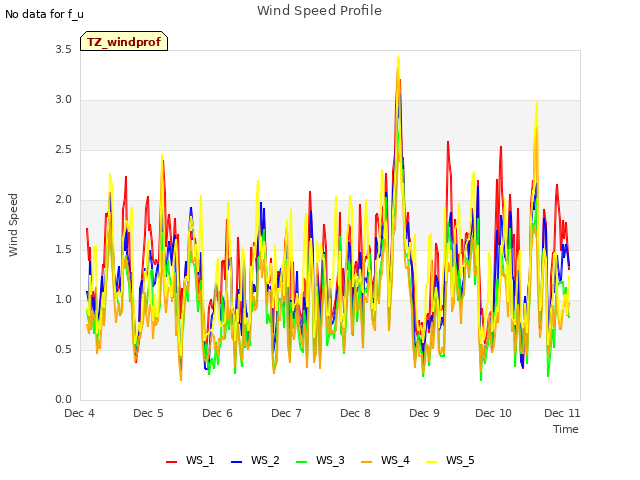
Task: Click the red WS_1 legend swatch
Action: (171, 462)
